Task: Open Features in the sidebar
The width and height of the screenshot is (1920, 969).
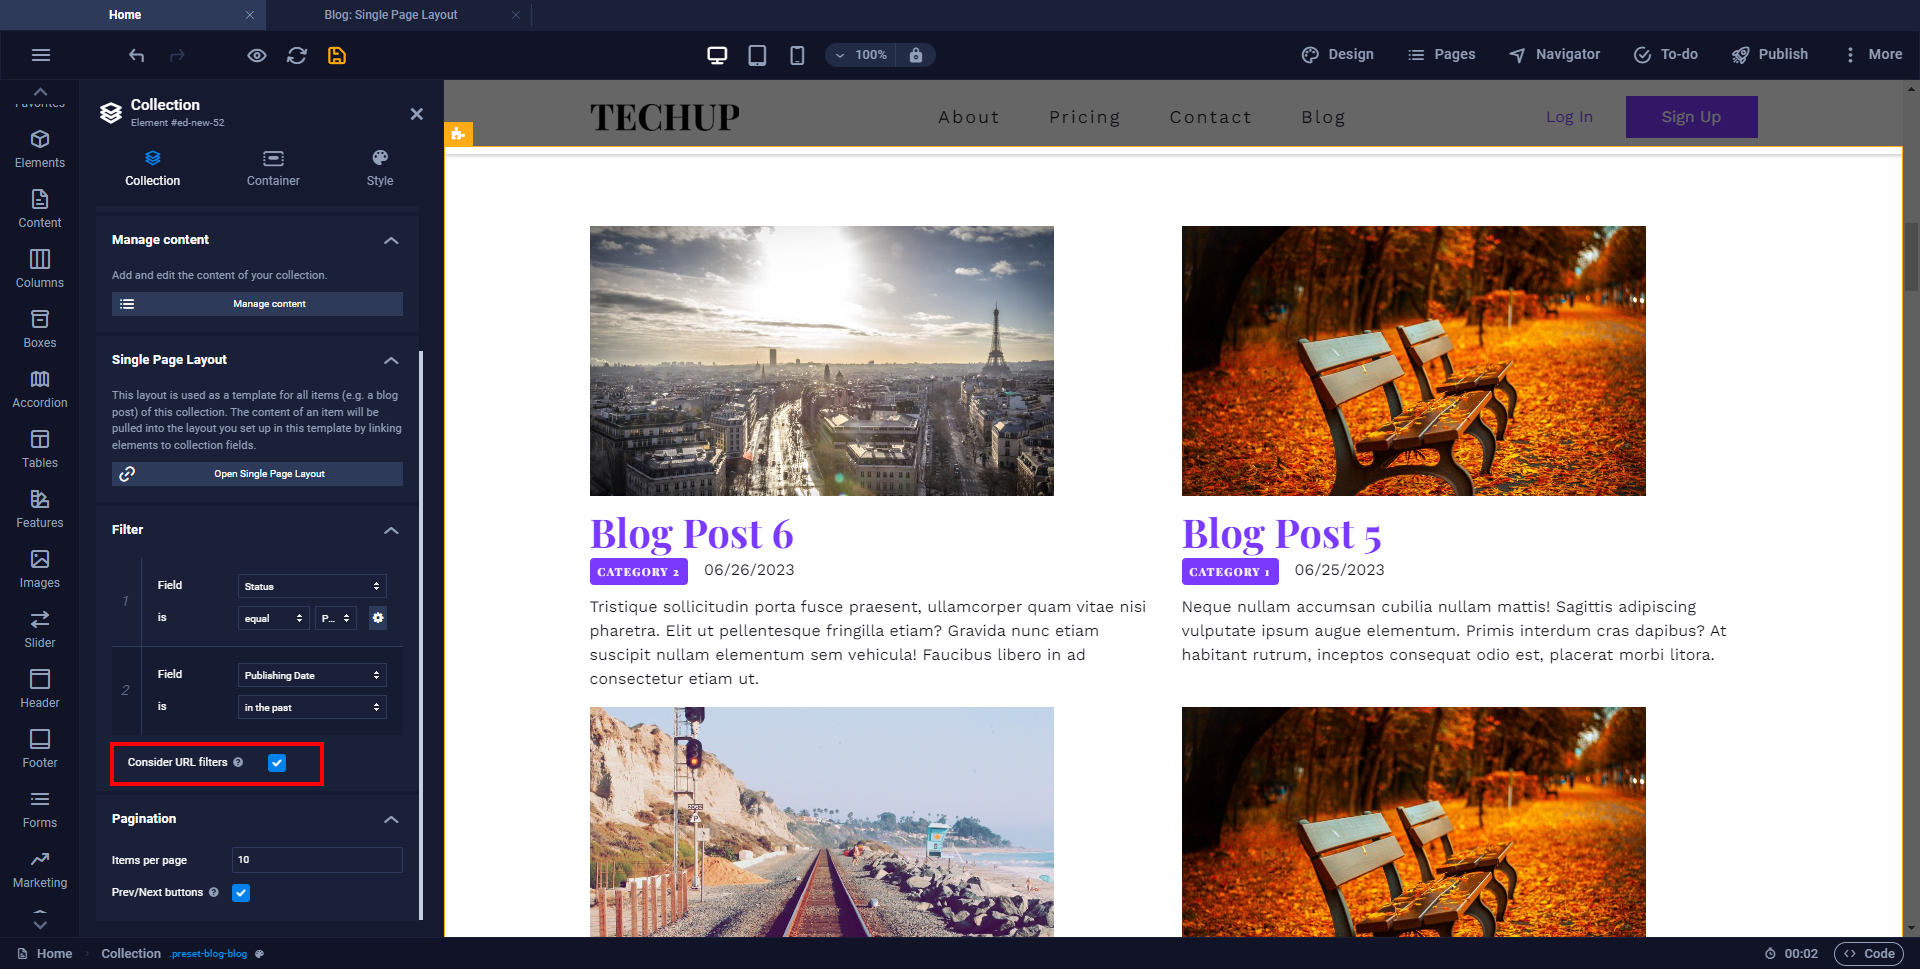Action: pyautogui.click(x=40, y=509)
